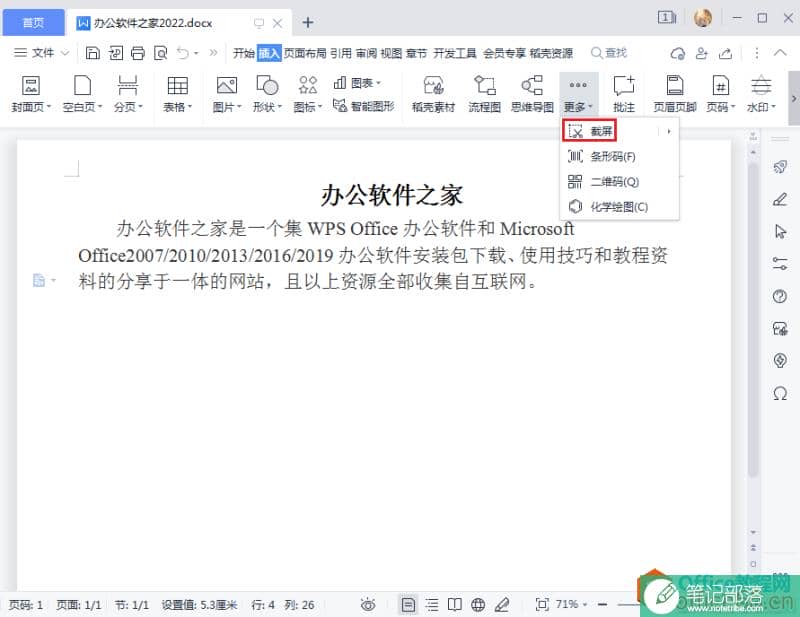The height and width of the screenshot is (617, 800).
Task: Open the 审阅 ribbon tab
Action: pyautogui.click(x=366, y=53)
